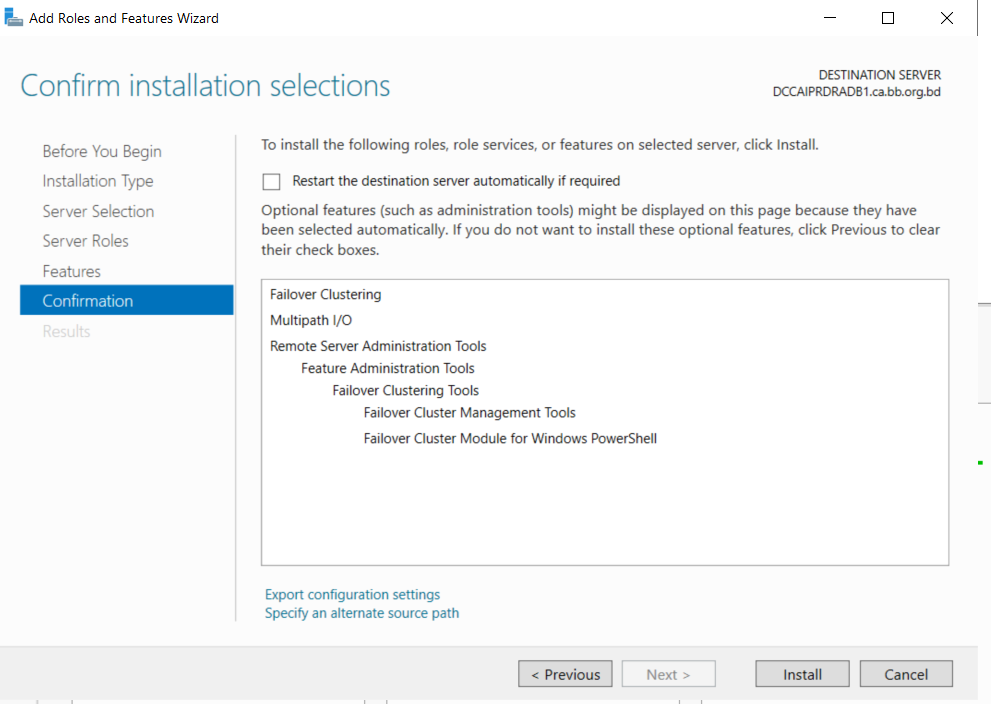Enable automatic restart of destination server
This screenshot has height=704, width=991.
(x=271, y=182)
